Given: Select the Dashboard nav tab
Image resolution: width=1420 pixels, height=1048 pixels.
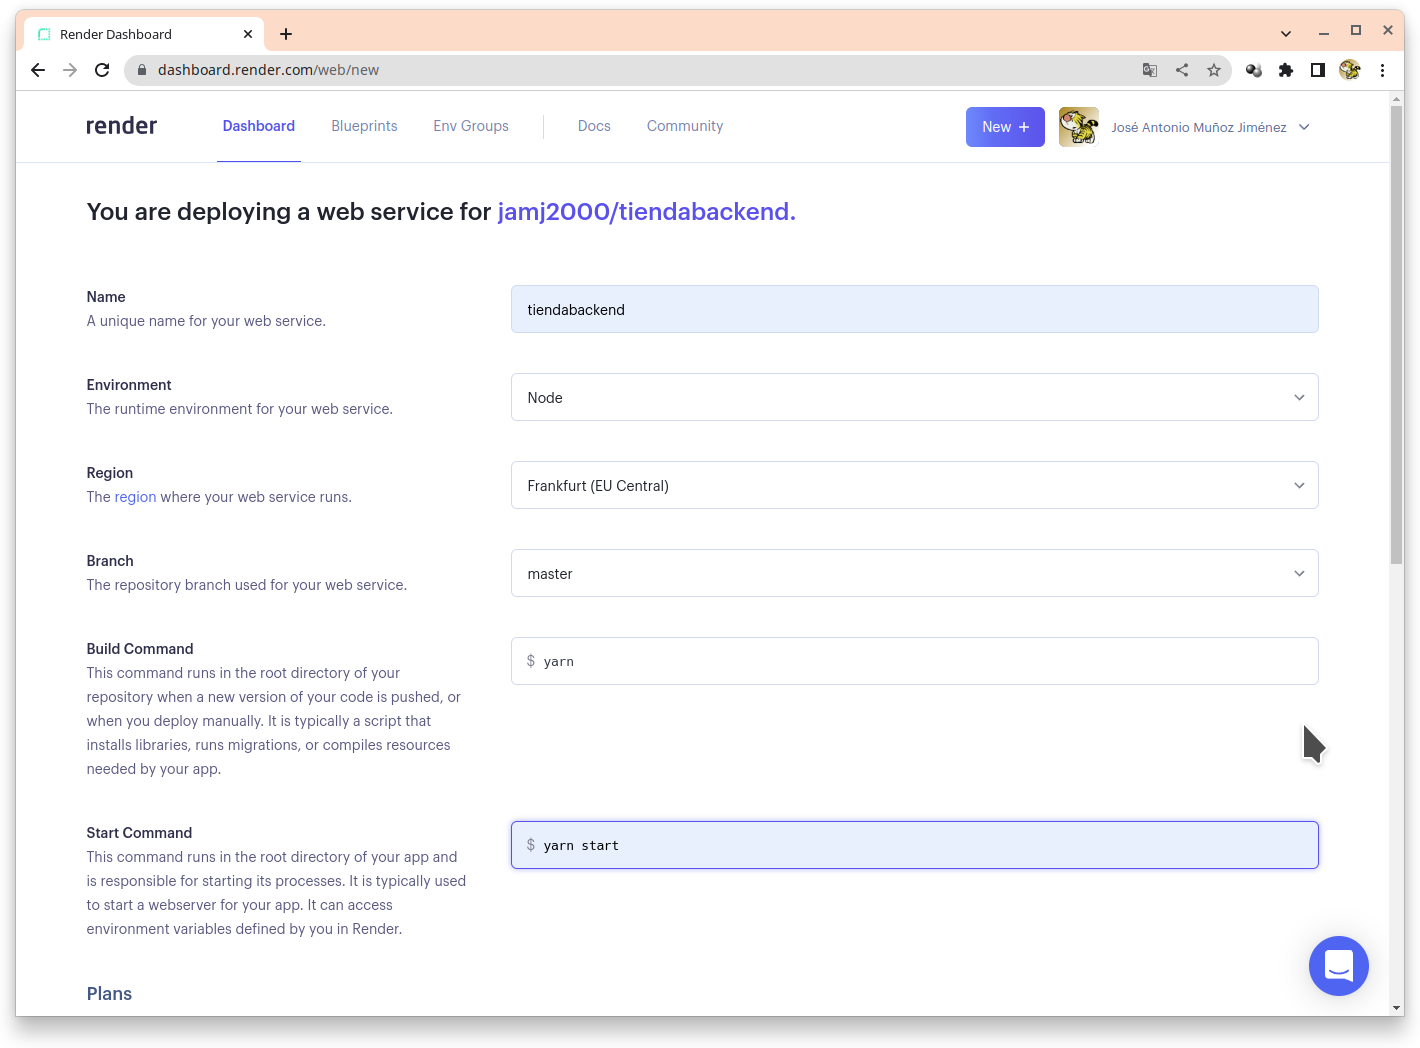Looking at the screenshot, I should point(259,126).
